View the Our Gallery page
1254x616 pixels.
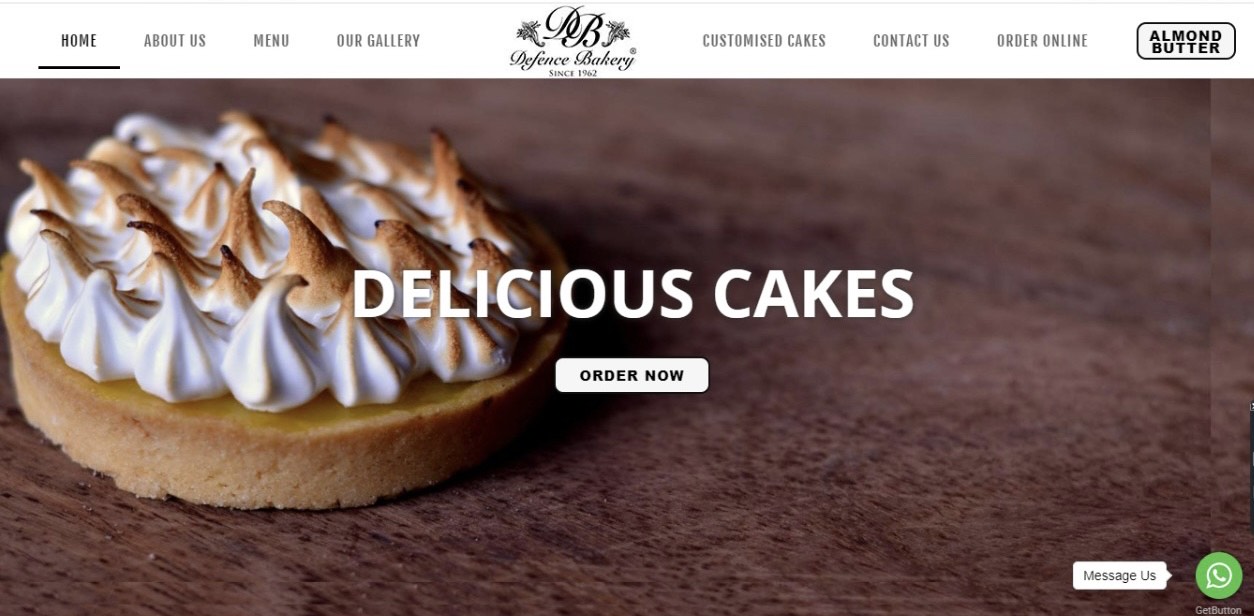click(378, 41)
